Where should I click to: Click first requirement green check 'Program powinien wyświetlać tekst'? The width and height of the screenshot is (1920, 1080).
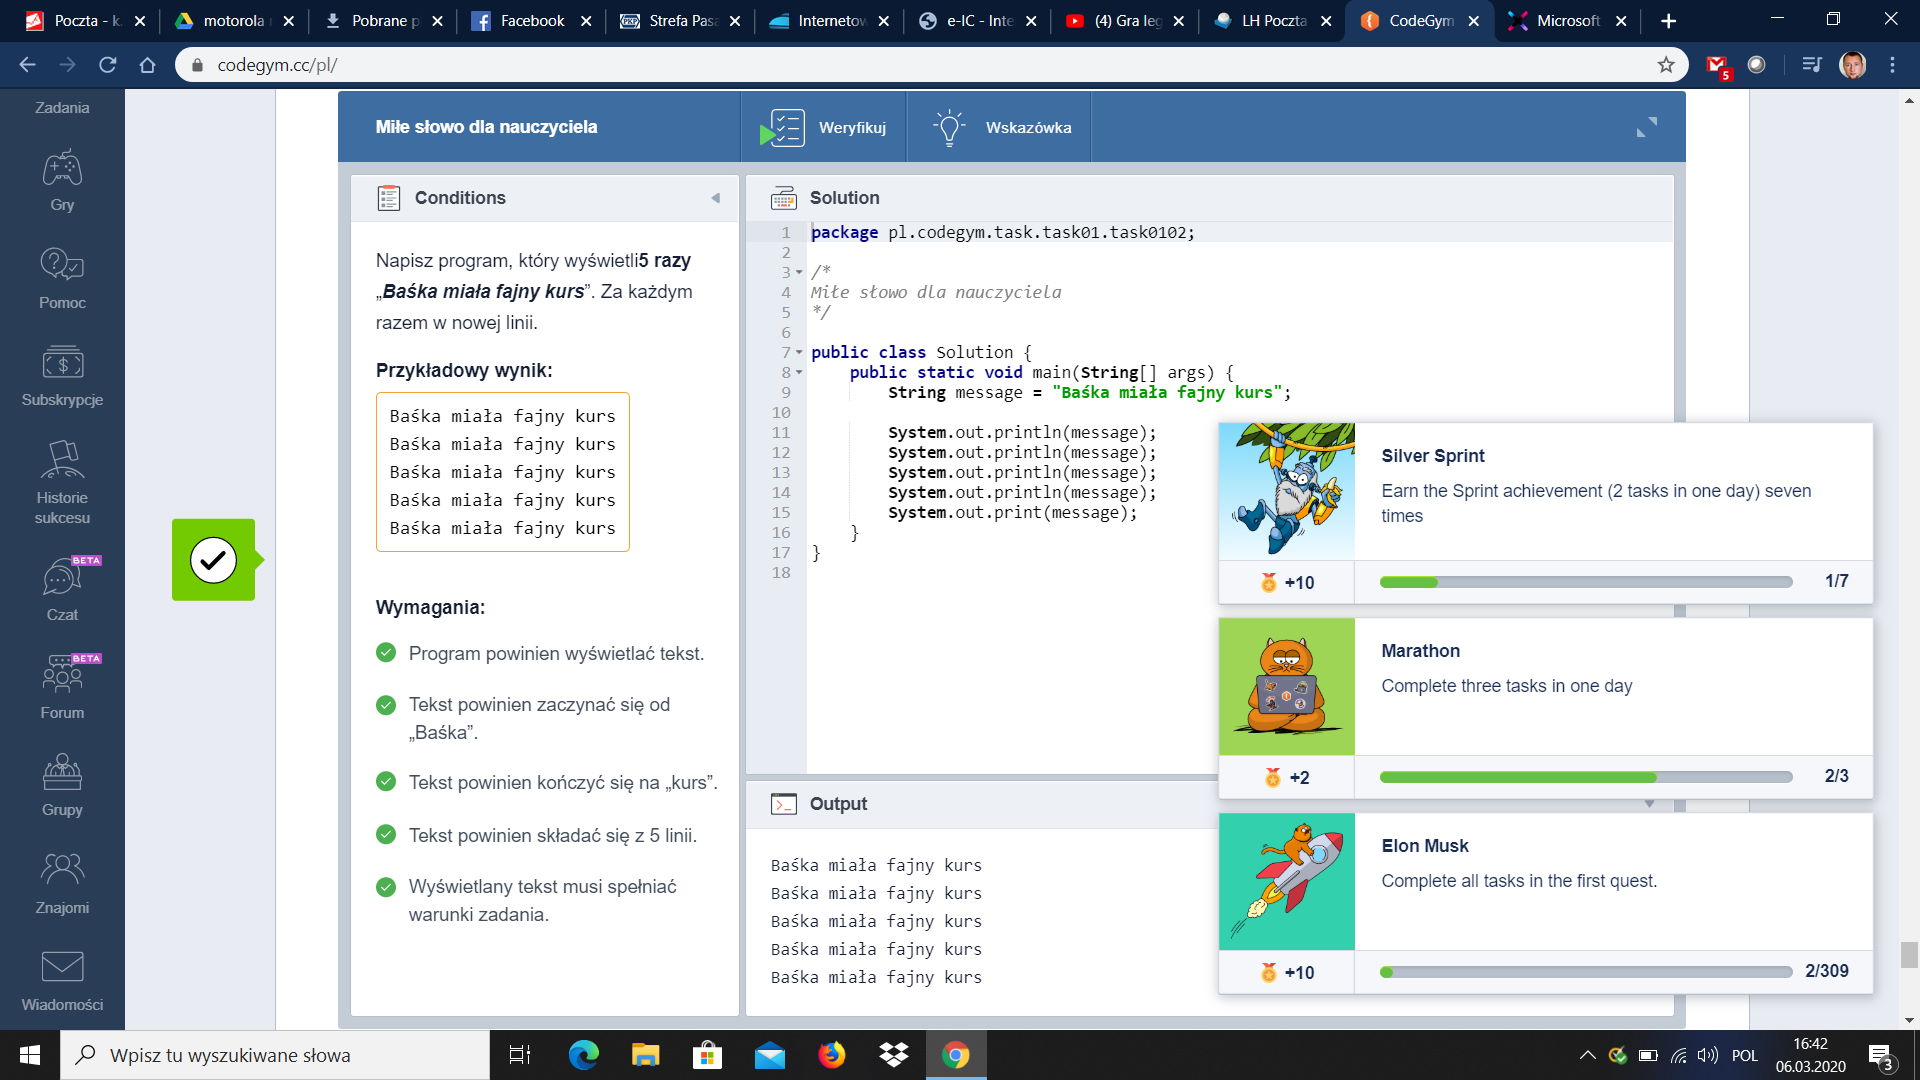click(386, 653)
